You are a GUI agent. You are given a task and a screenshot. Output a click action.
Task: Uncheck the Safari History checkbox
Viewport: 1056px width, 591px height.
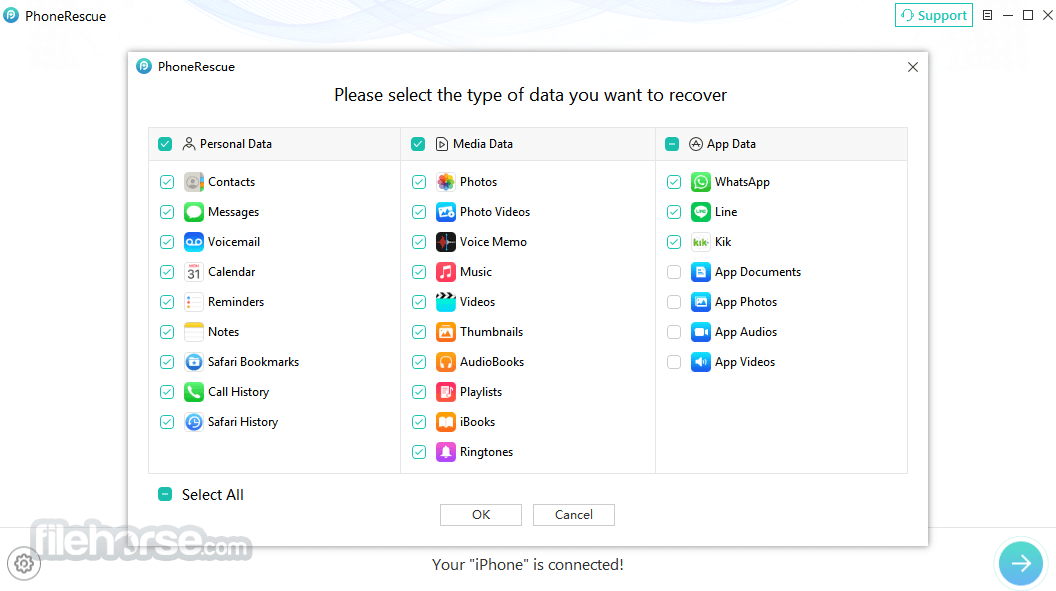[x=167, y=422]
